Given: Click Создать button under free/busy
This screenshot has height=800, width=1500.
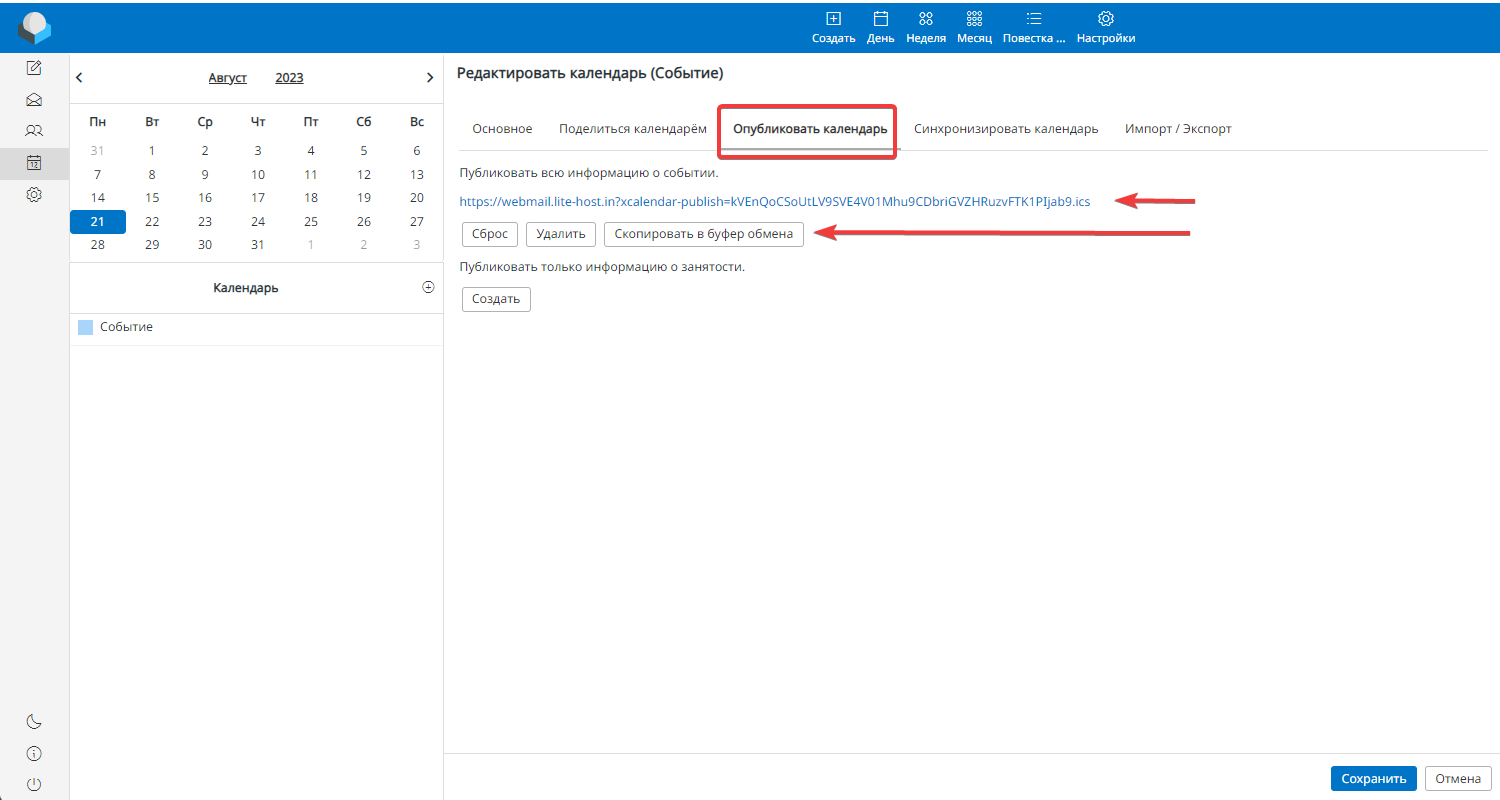Looking at the screenshot, I should pos(496,299).
